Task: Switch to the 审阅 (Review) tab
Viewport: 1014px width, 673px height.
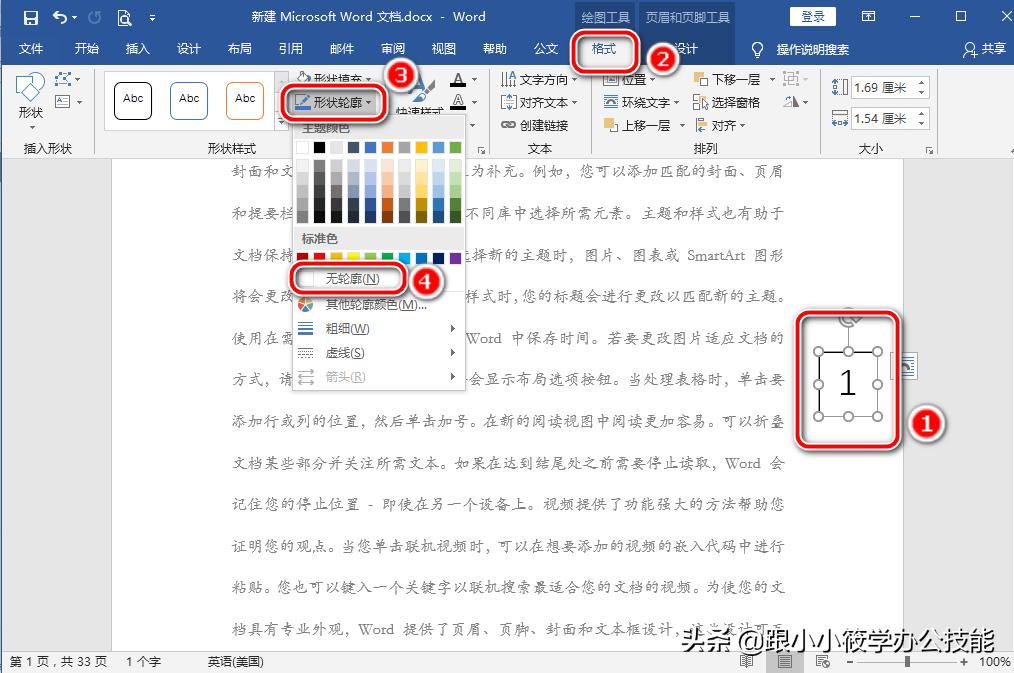Action: (392, 47)
